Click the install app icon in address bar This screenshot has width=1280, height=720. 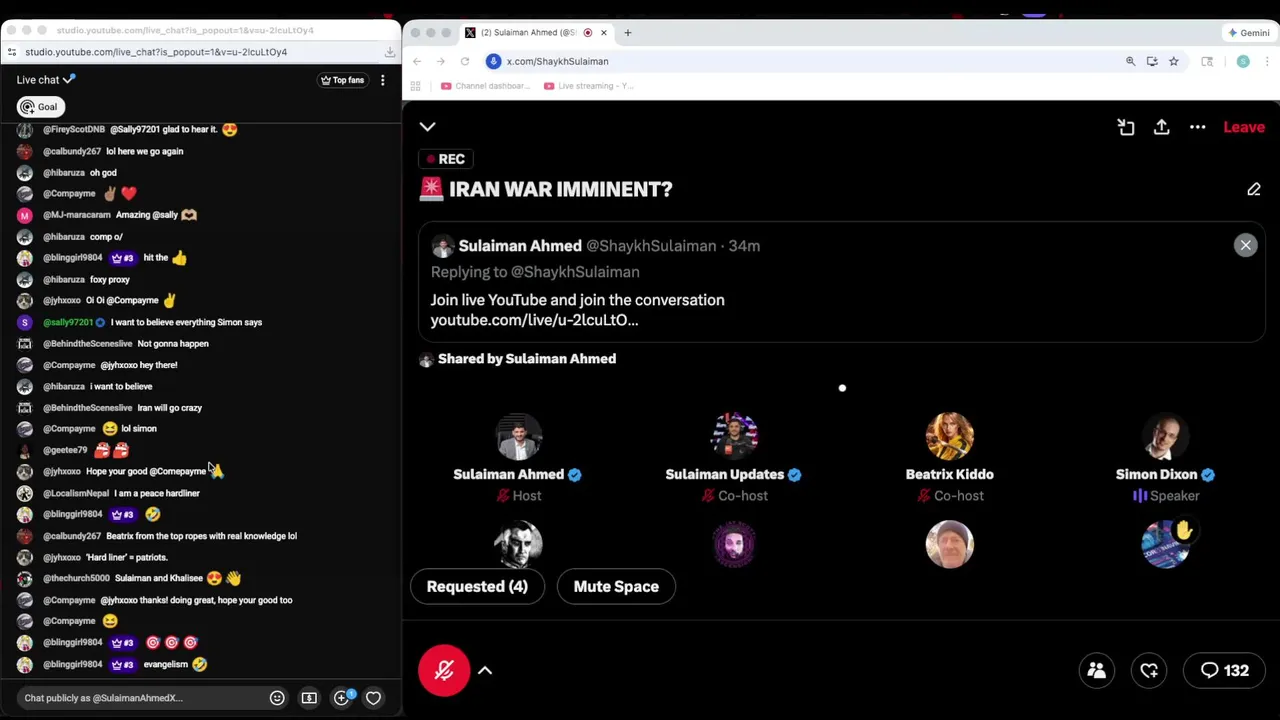tap(1152, 61)
